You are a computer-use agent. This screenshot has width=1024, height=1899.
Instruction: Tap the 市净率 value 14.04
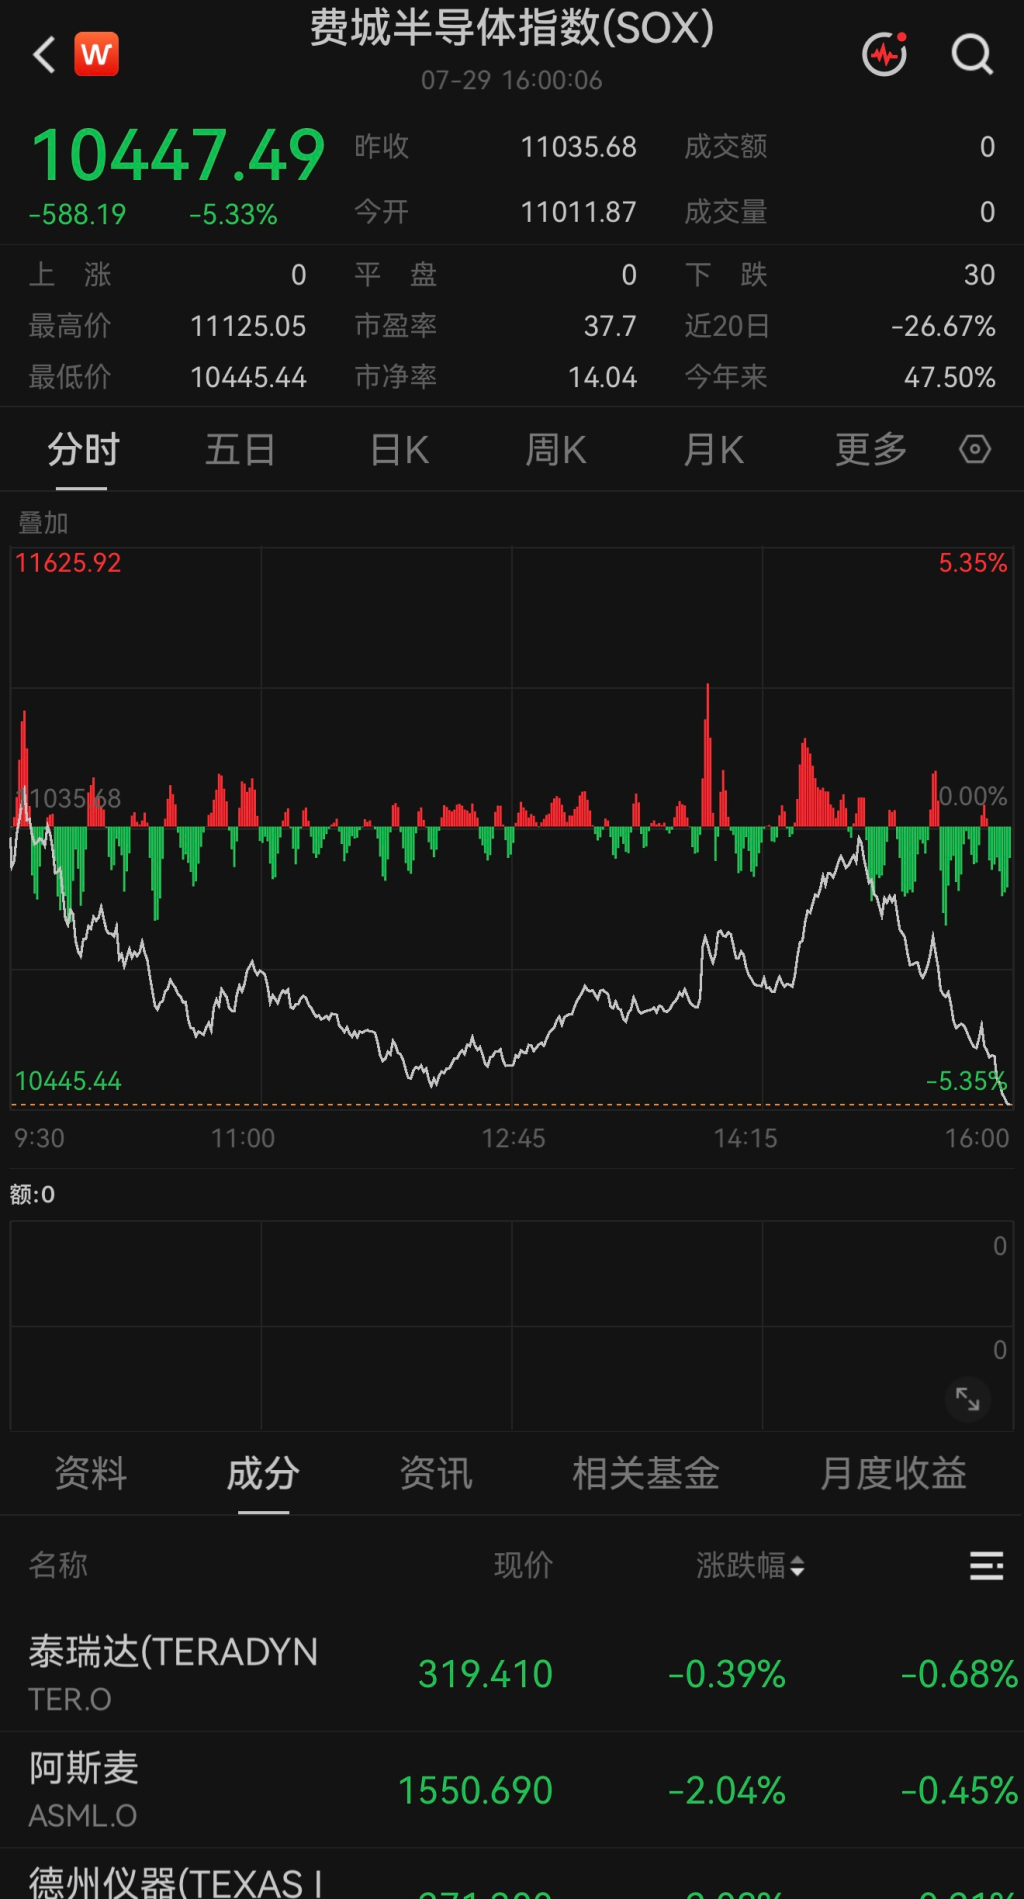pos(602,377)
